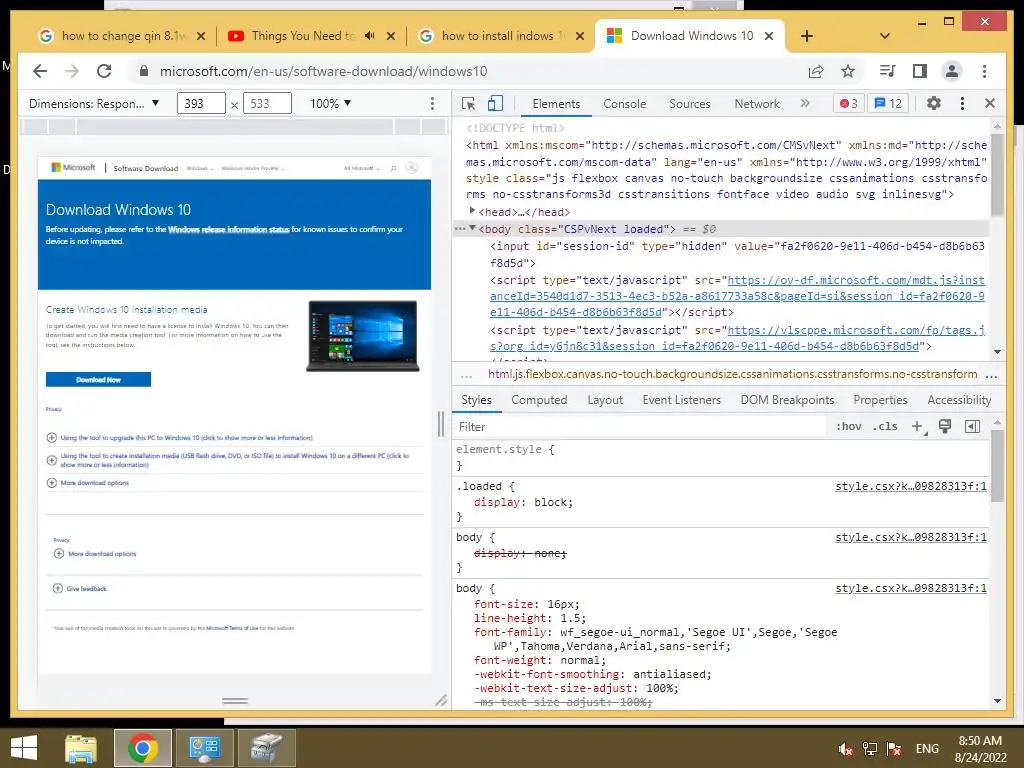Image resolution: width=1024 pixels, height=768 pixels.
Task: Open the media control playlist icon
Action: tap(888, 71)
